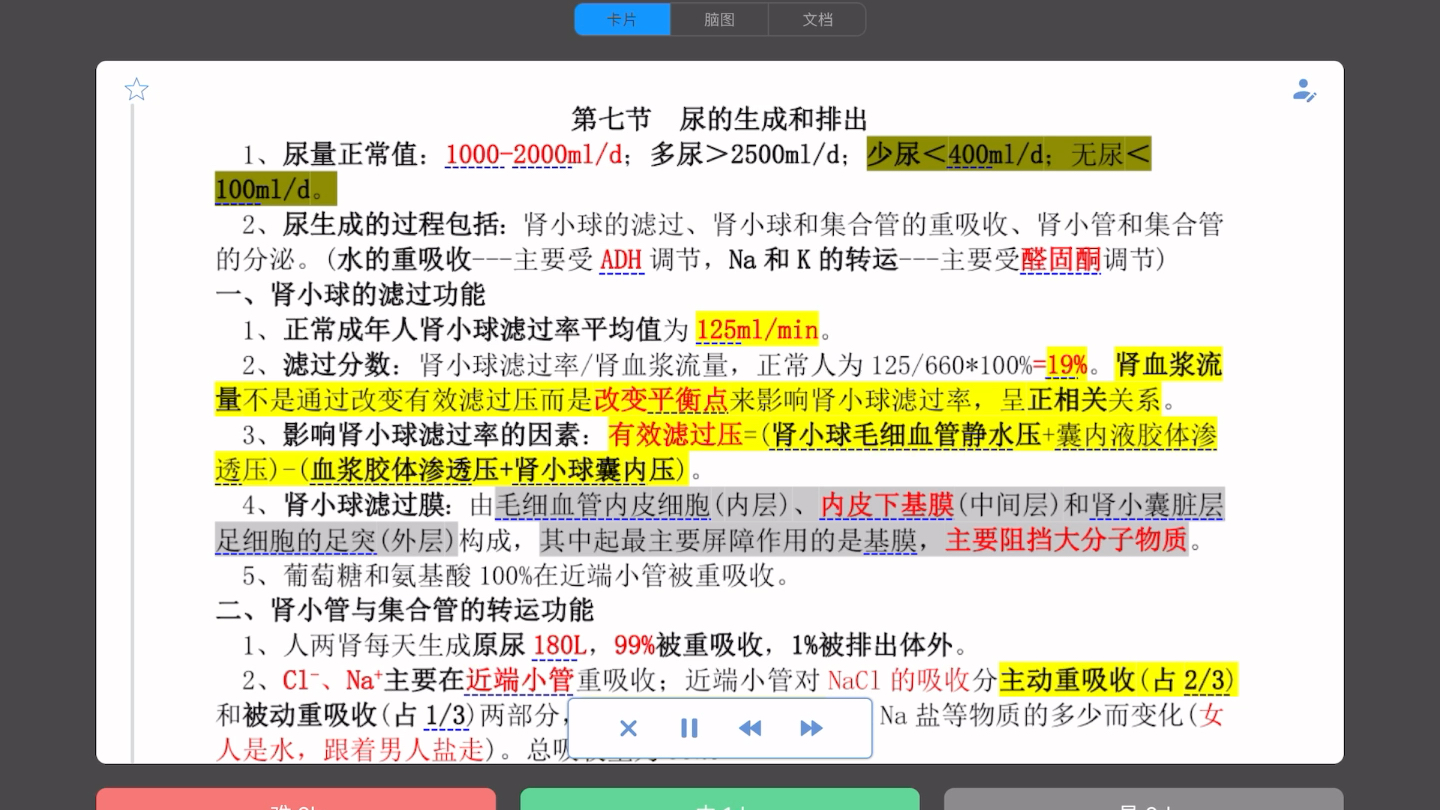Image resolution: width=1440 pixels, height=810 pixels.
Task: Click the red ADH text
Action: pos(621,260)
